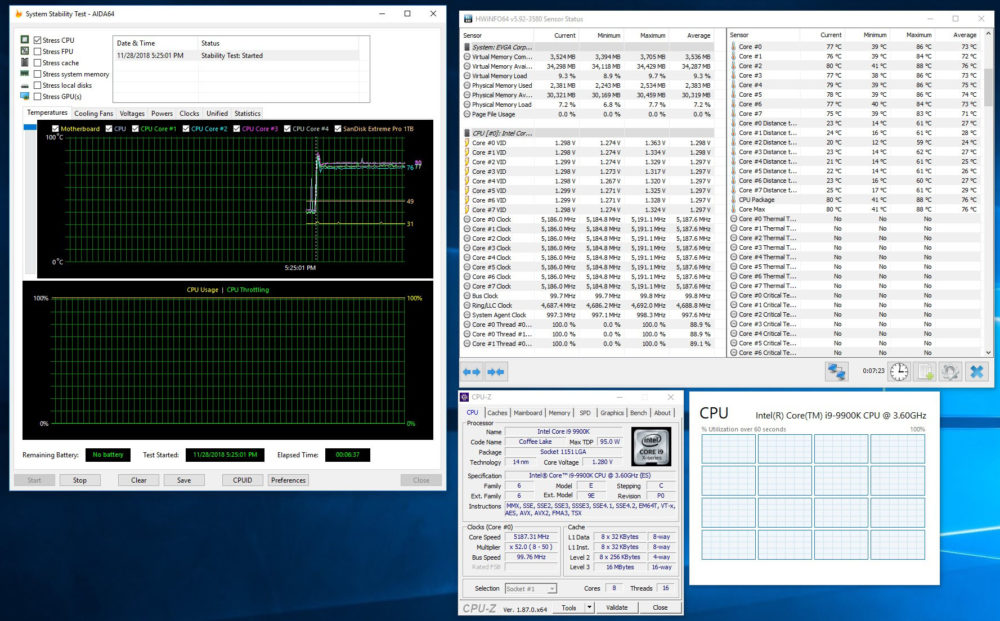The image size is (1000, 621).
Task: Toggle the CPU Core #1 graph checkbox
Action: (x=135, y=129)
